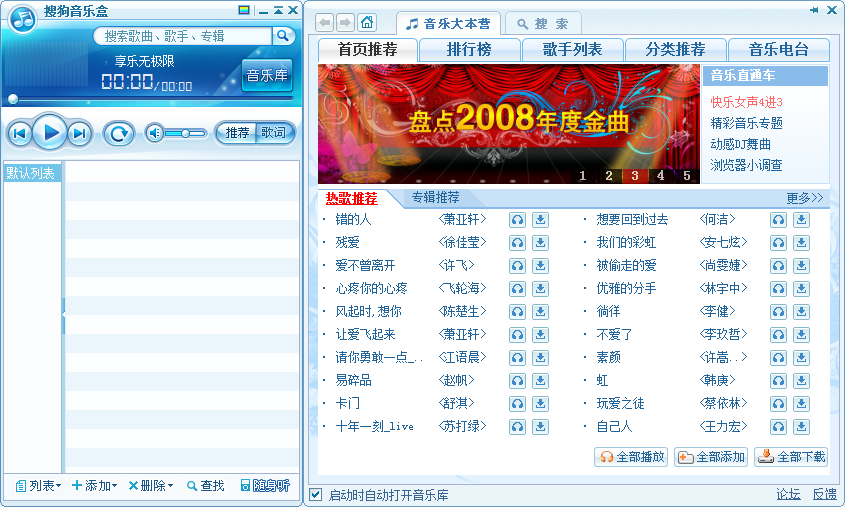Open 随身听 portable player
The image size is (845, 507).
265,486
